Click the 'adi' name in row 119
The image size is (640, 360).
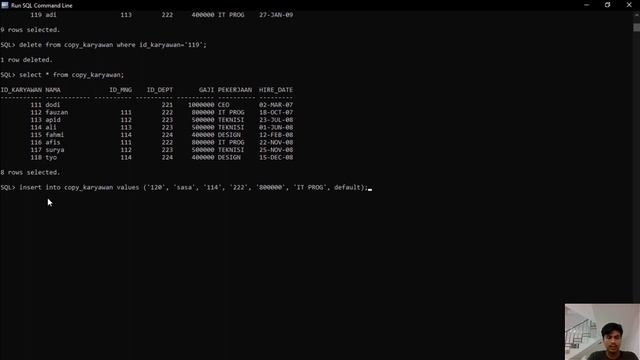coord(51,15)
